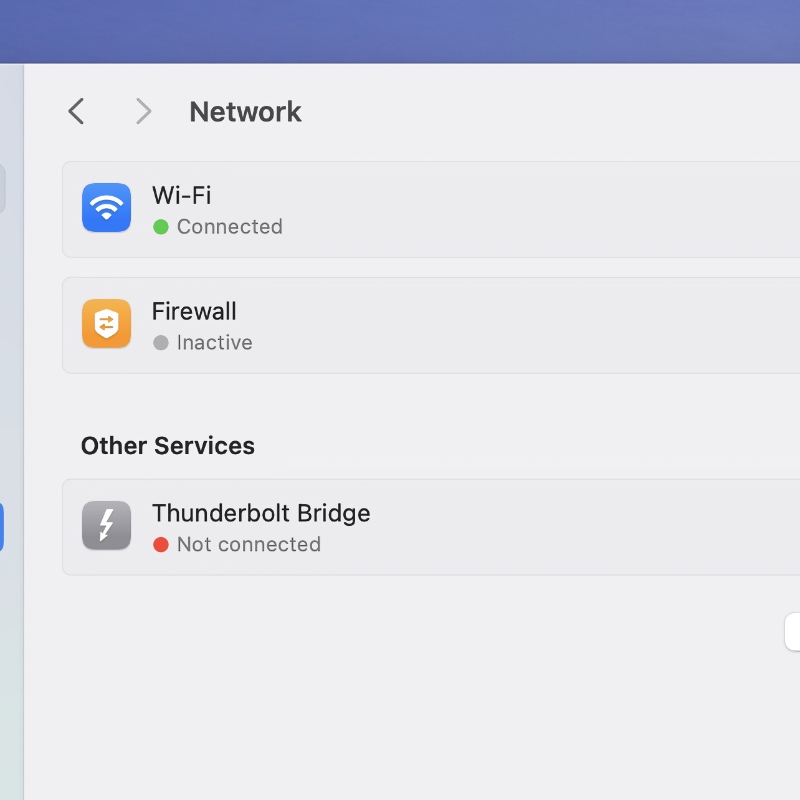Select the Thunderbolt Bridge service name

261,513
